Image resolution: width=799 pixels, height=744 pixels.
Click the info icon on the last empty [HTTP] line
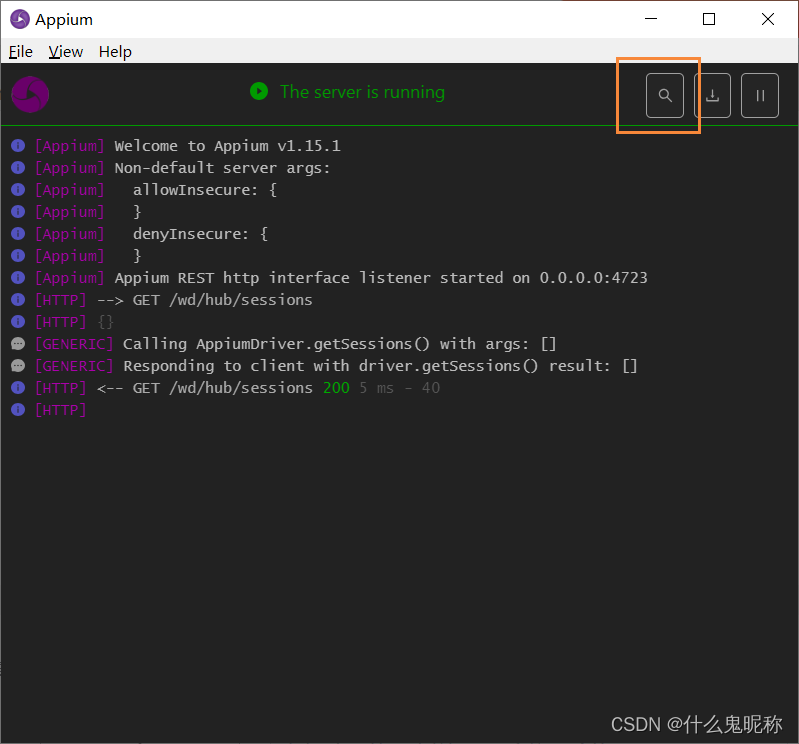coord(18,410)
